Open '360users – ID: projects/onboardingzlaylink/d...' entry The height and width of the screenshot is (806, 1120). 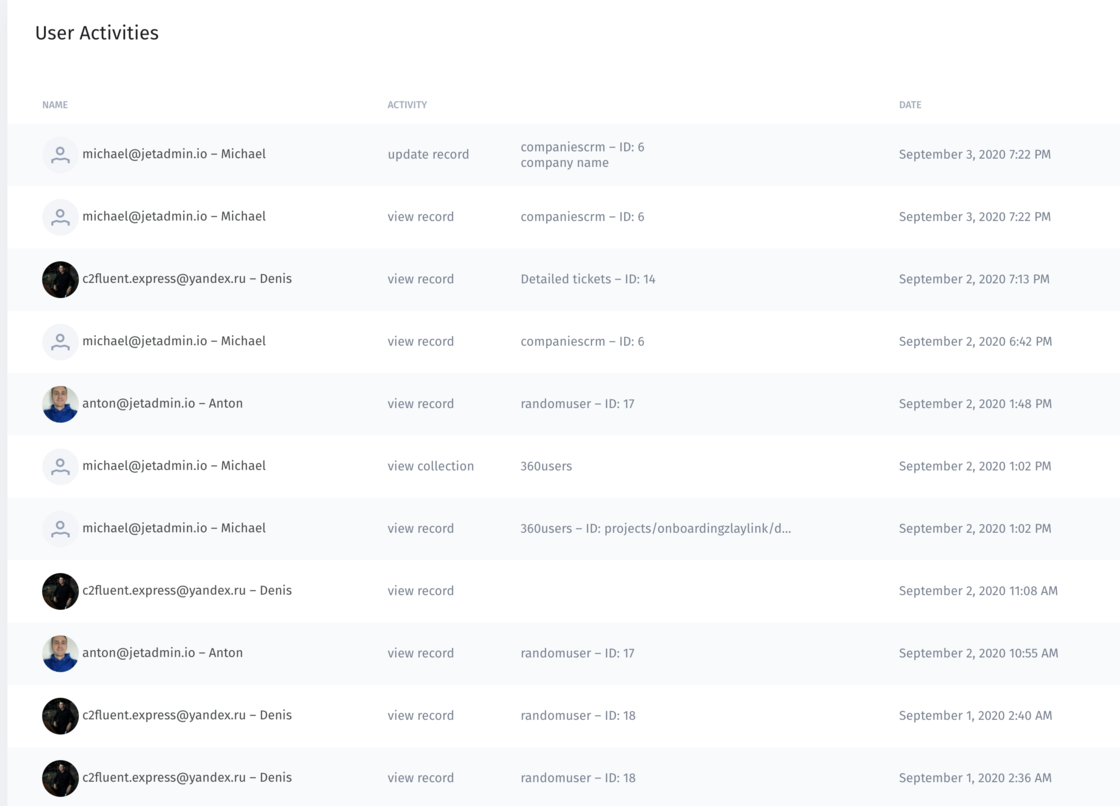click(x=656, y=528)
